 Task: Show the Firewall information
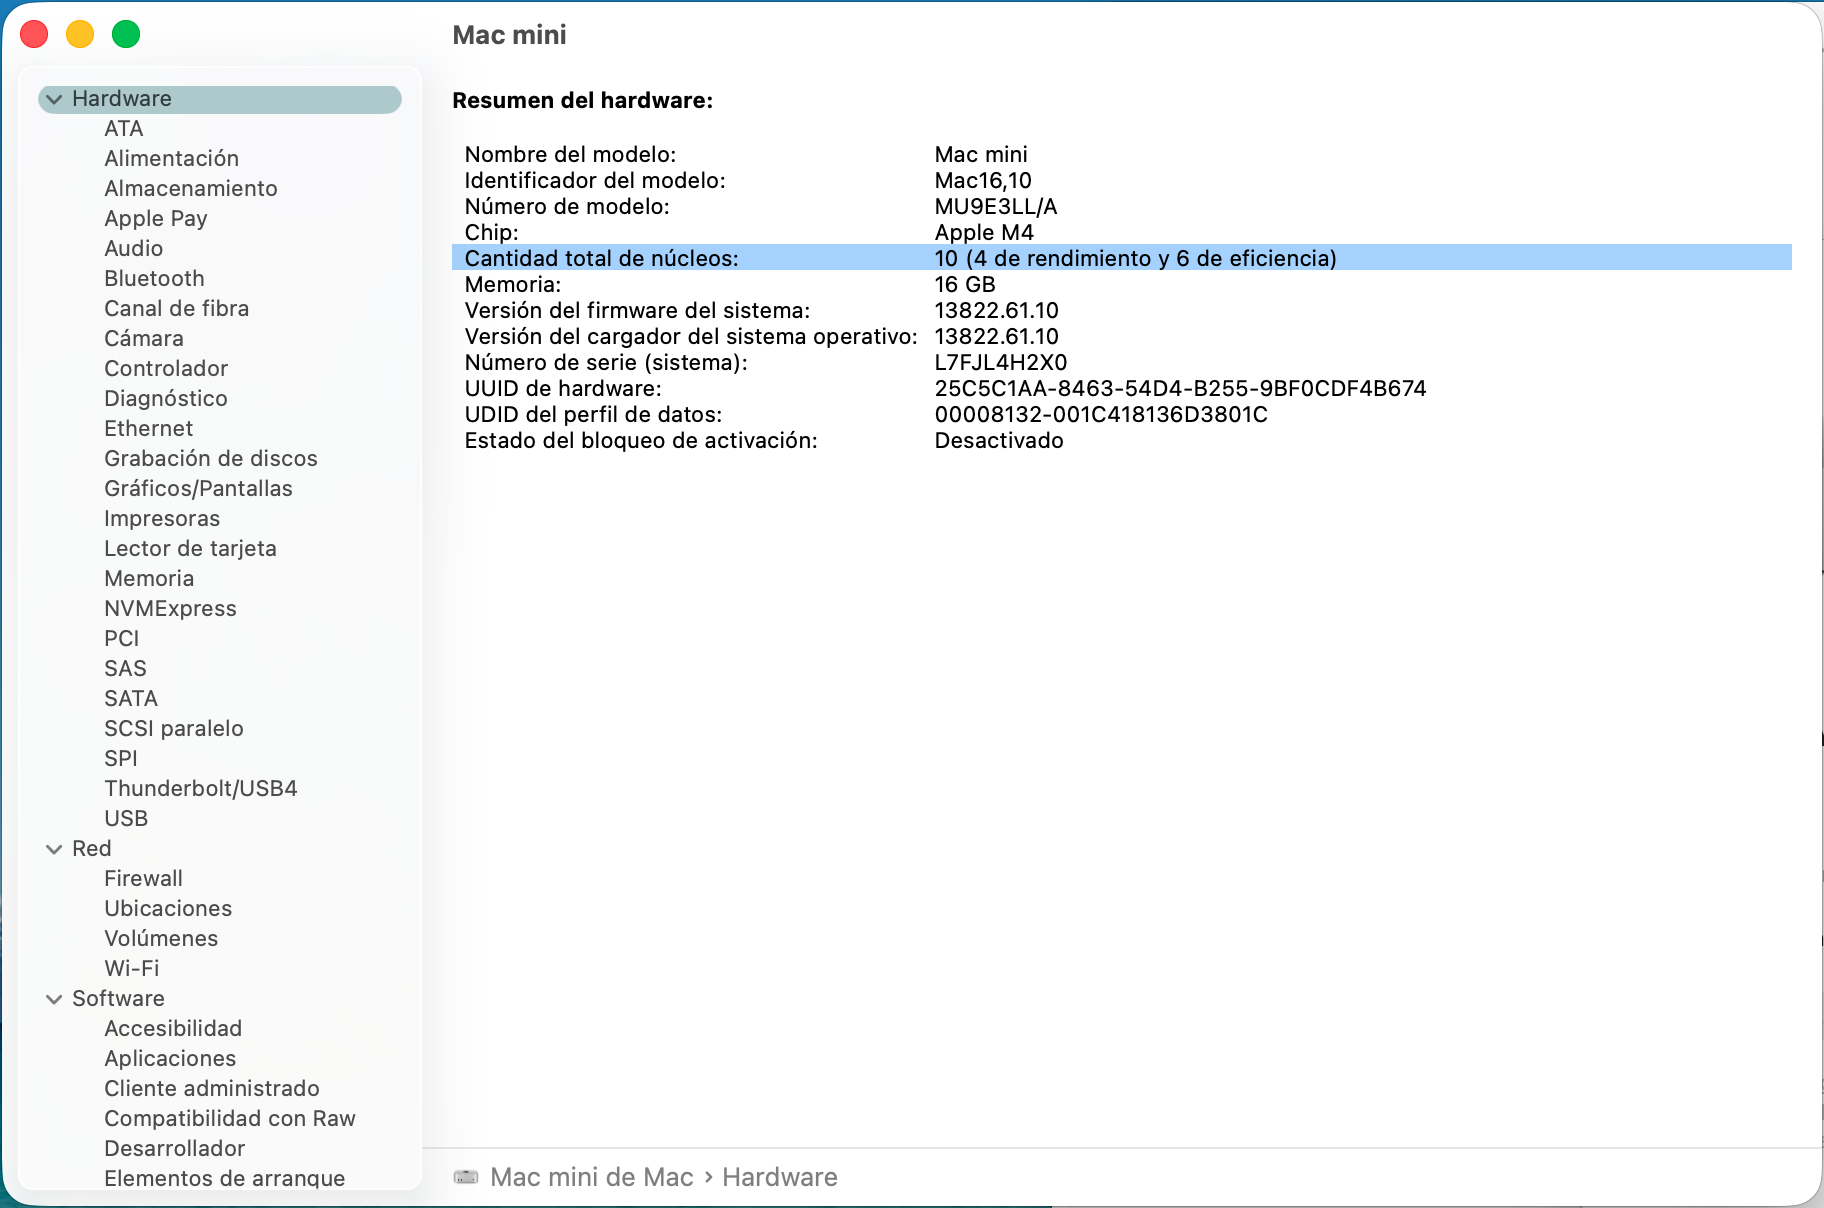143,878
